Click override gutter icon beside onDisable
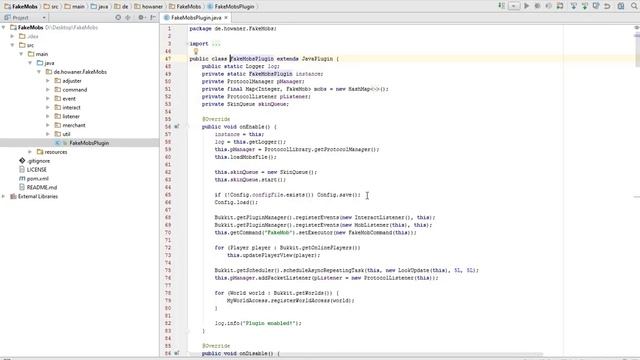This screenshot has width=640, height=360. (177, 353)
